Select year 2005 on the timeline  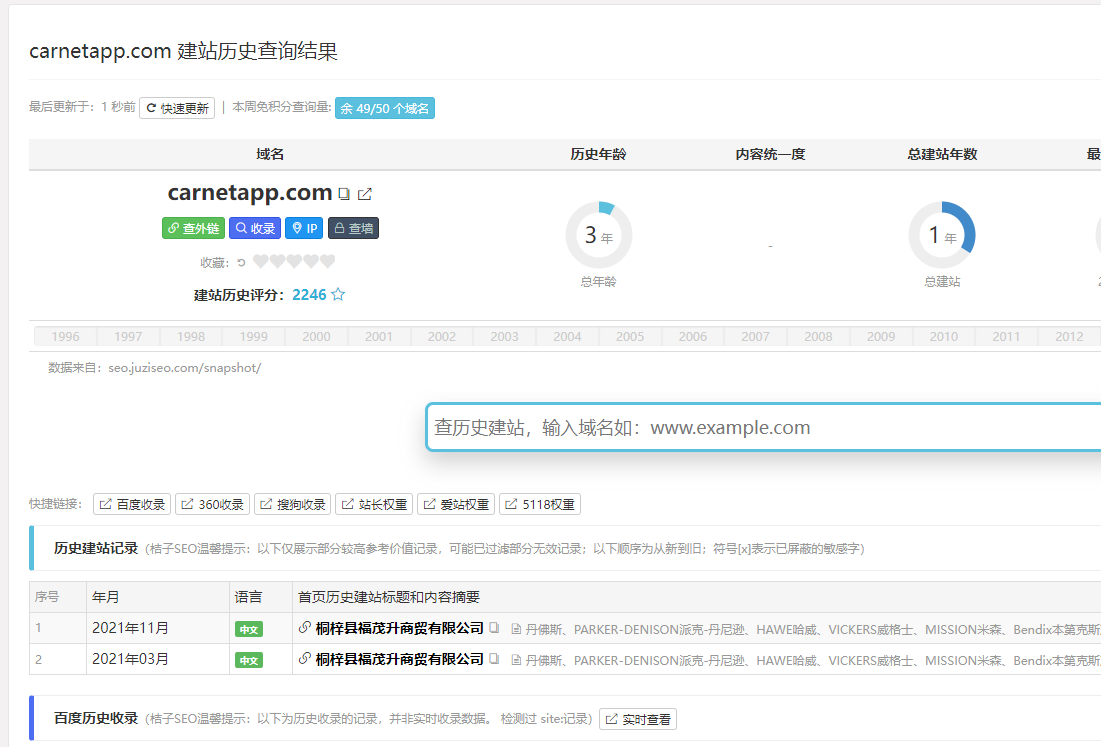coord(630,337)
